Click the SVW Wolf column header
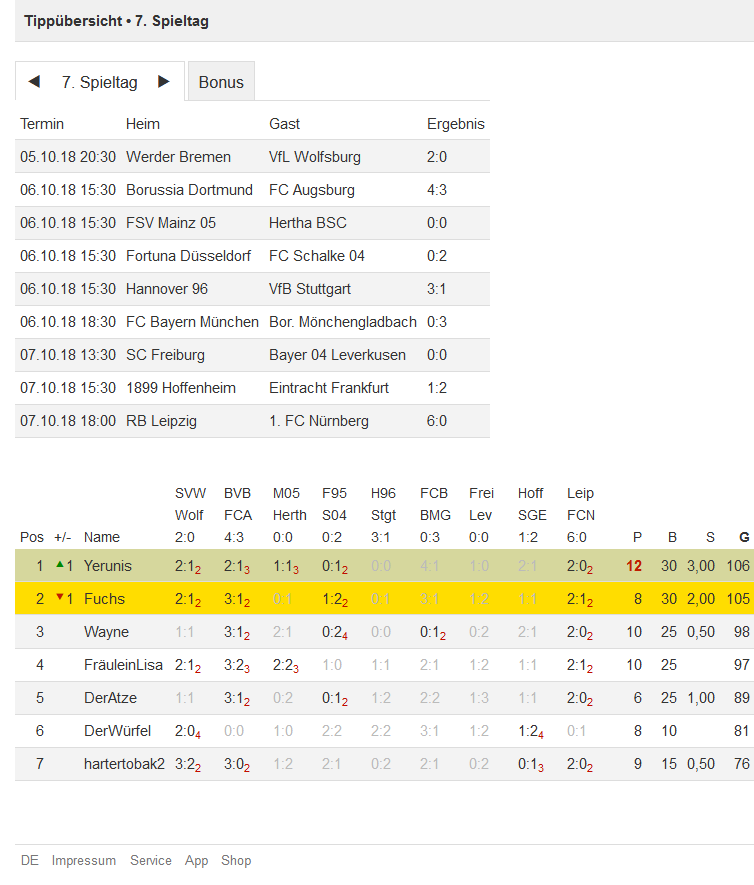The width and height of the screenshot is (754, 885). (190, 504)
